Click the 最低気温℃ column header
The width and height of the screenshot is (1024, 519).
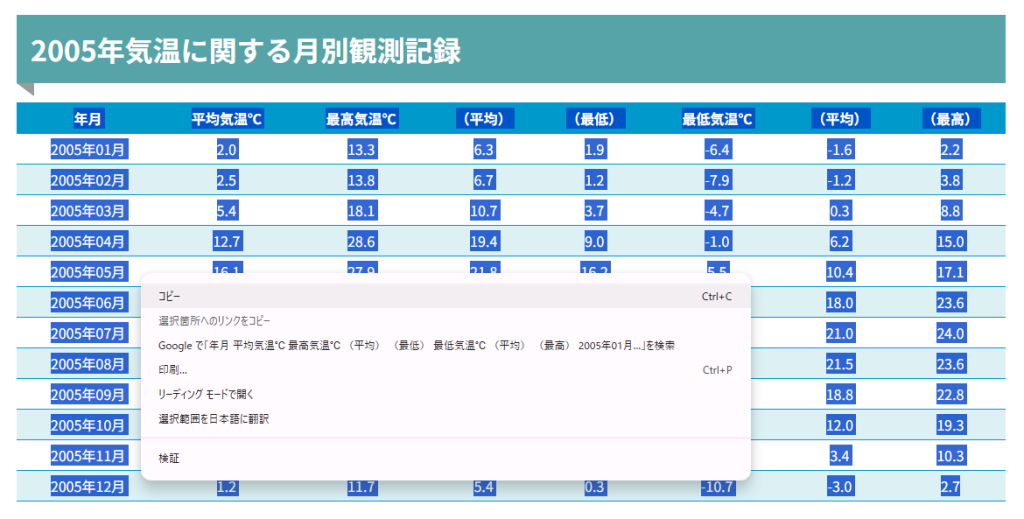tap(717, 120)
